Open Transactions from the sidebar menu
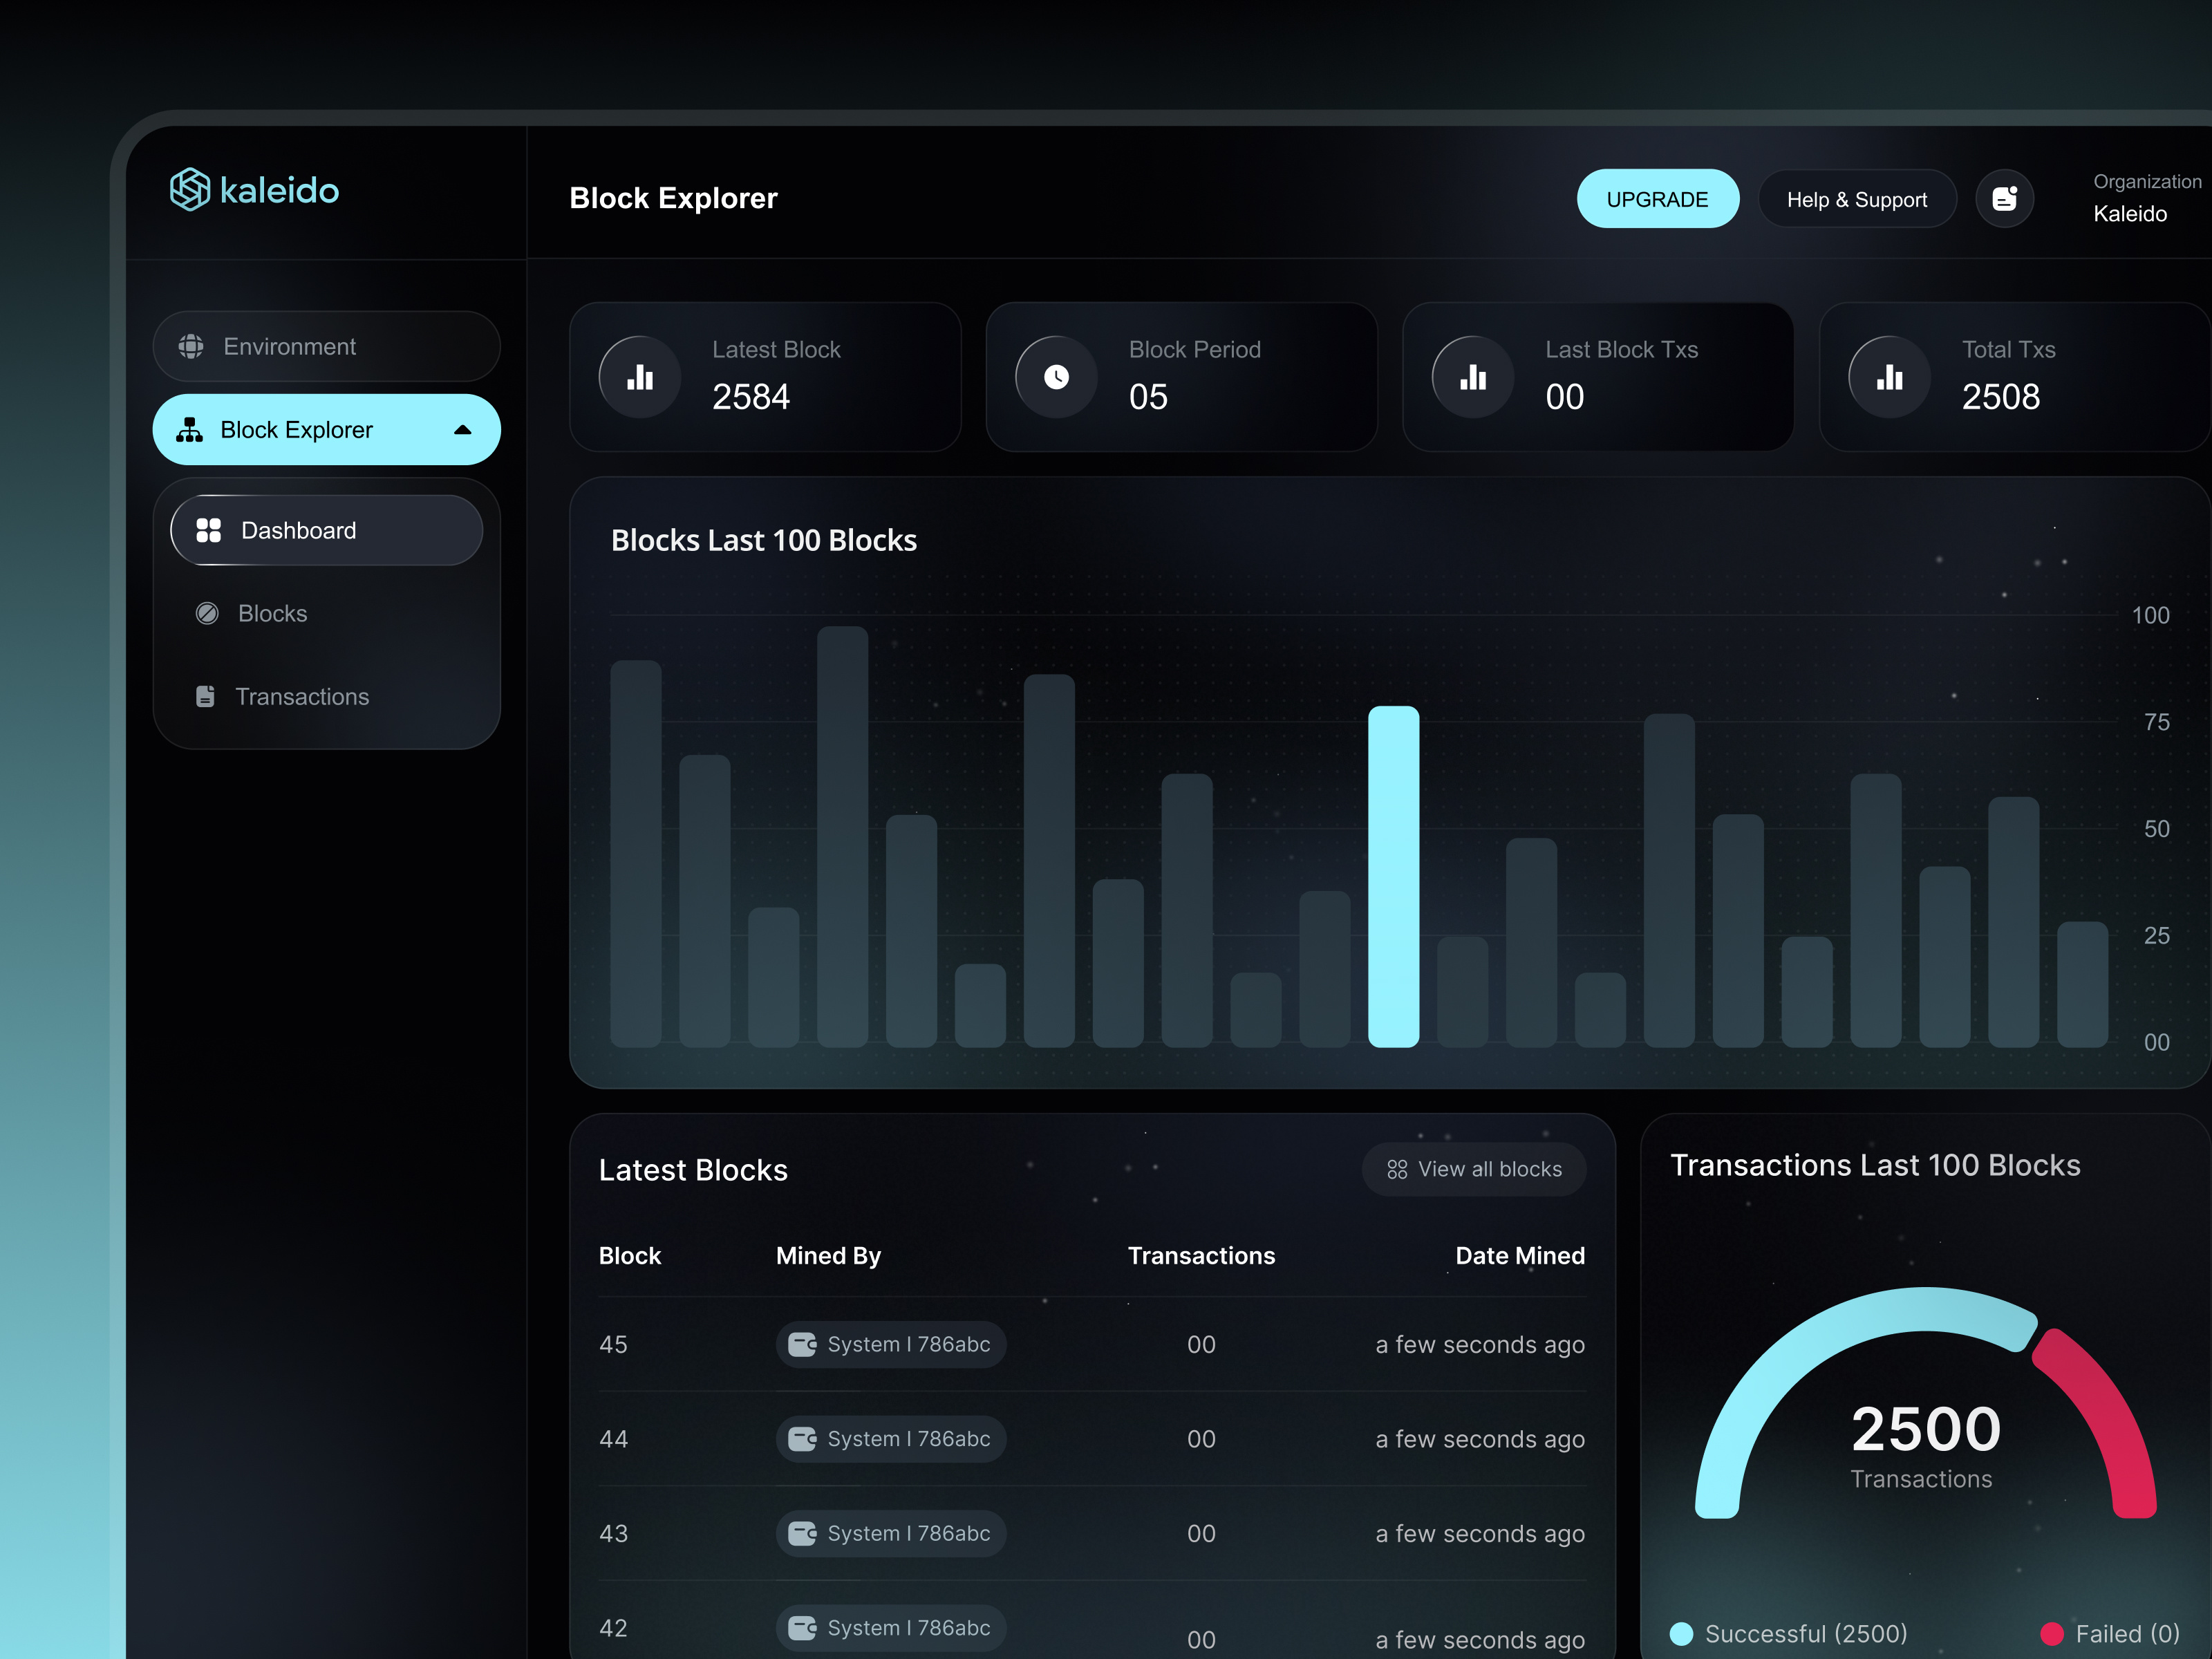 click(303, 696)
